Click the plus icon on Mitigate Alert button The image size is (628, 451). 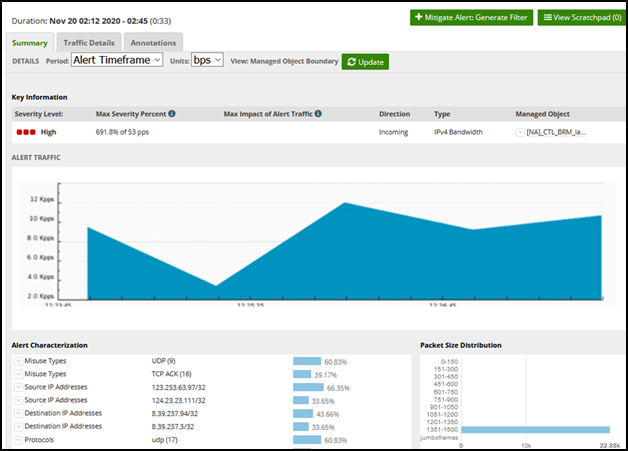[x=419, y=17]
